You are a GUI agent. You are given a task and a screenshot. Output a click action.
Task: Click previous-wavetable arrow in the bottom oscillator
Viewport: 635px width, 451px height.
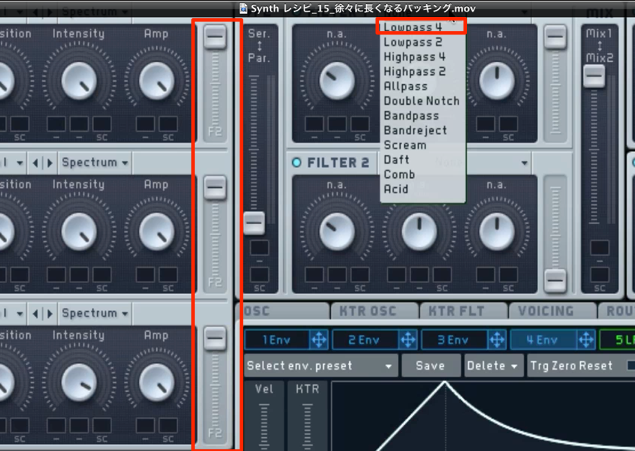(36, 313)
